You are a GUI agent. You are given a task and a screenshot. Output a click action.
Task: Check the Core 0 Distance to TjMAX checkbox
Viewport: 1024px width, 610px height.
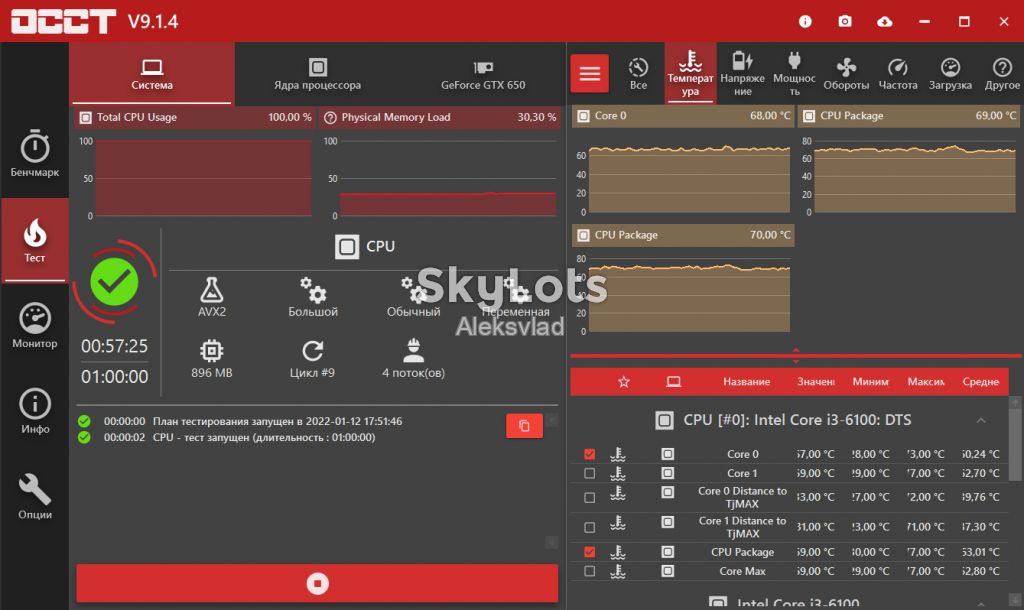(590, 498)
